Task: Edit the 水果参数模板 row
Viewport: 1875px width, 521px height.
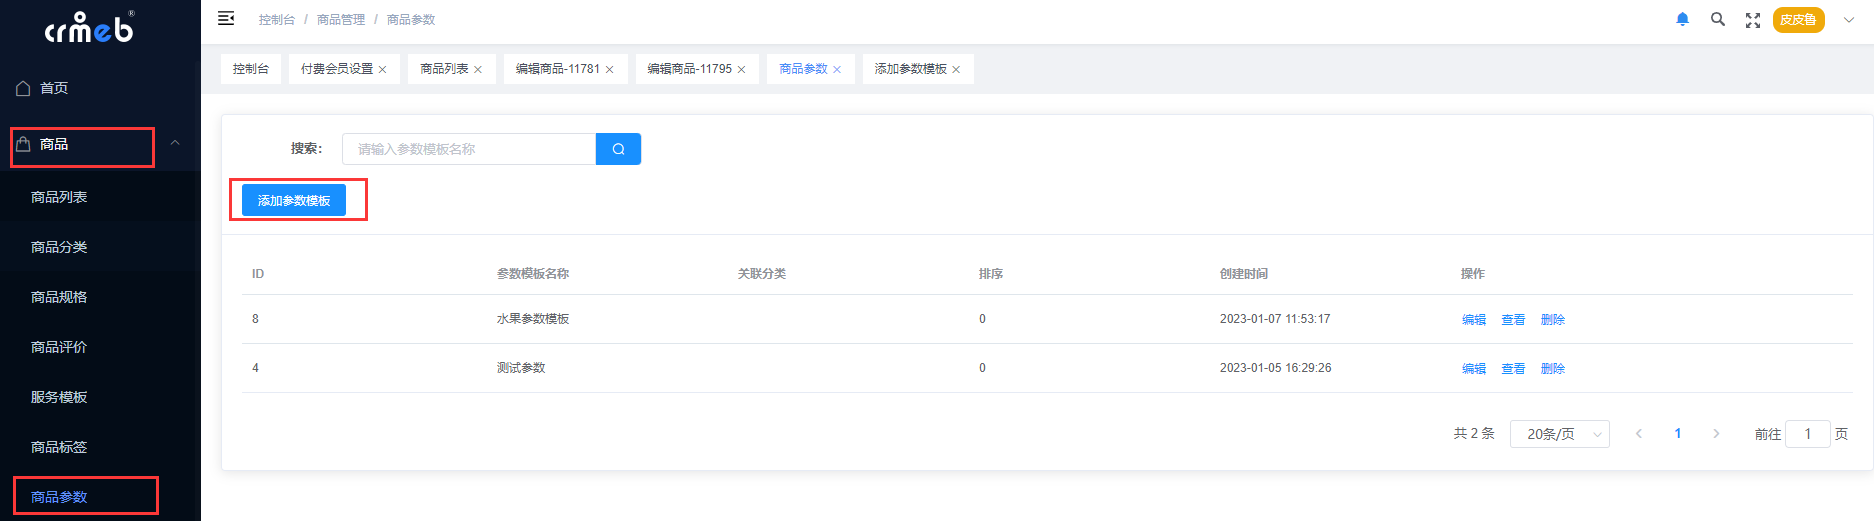Action: 1473,320
